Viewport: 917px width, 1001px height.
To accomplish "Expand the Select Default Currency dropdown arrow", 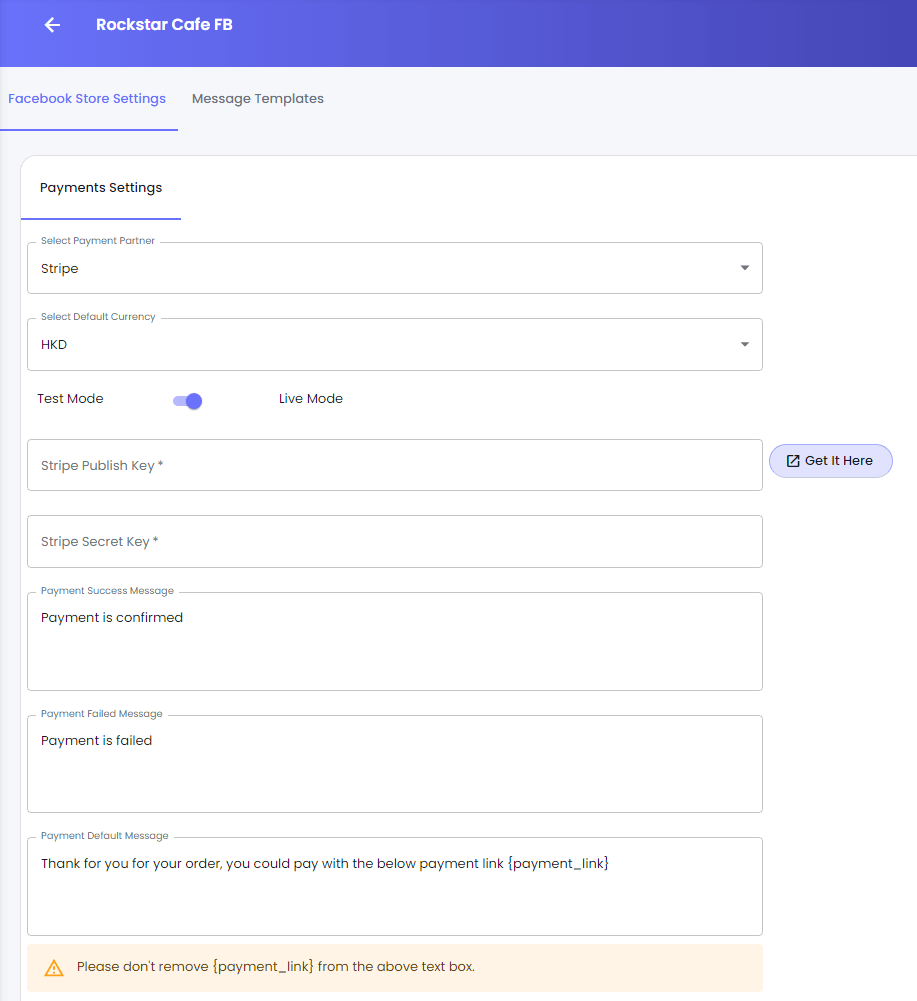I will (744, 344).
